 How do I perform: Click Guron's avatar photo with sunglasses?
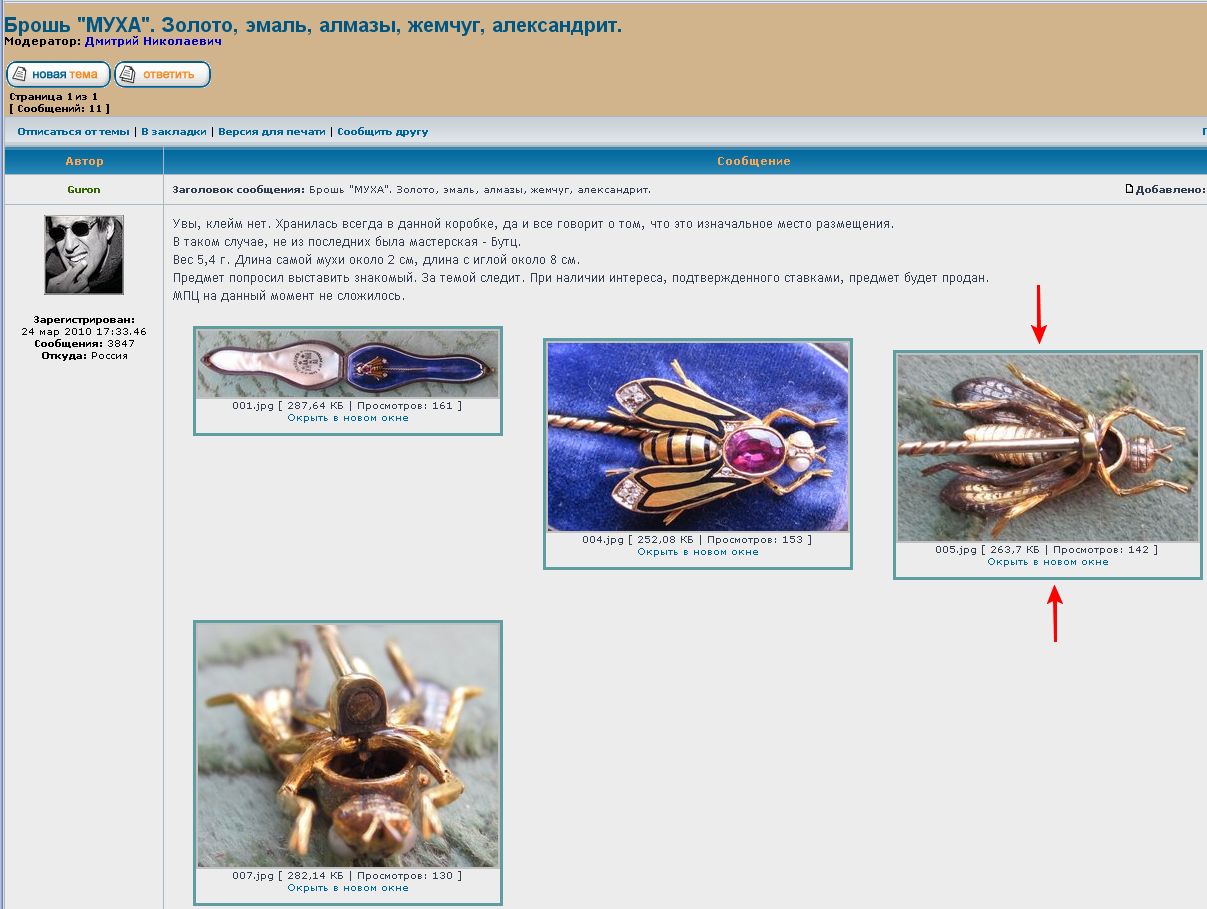84,254
